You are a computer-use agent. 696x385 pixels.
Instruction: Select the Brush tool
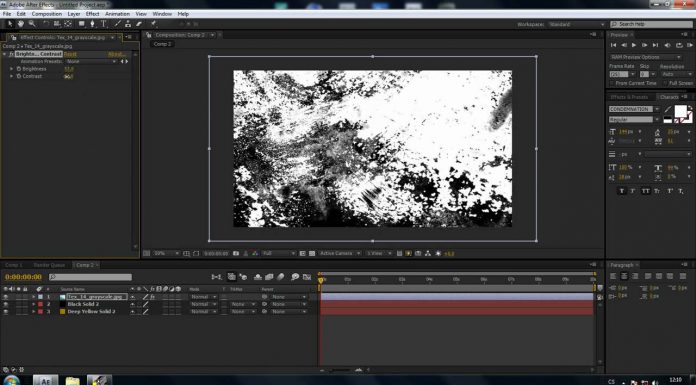point(118,24)
